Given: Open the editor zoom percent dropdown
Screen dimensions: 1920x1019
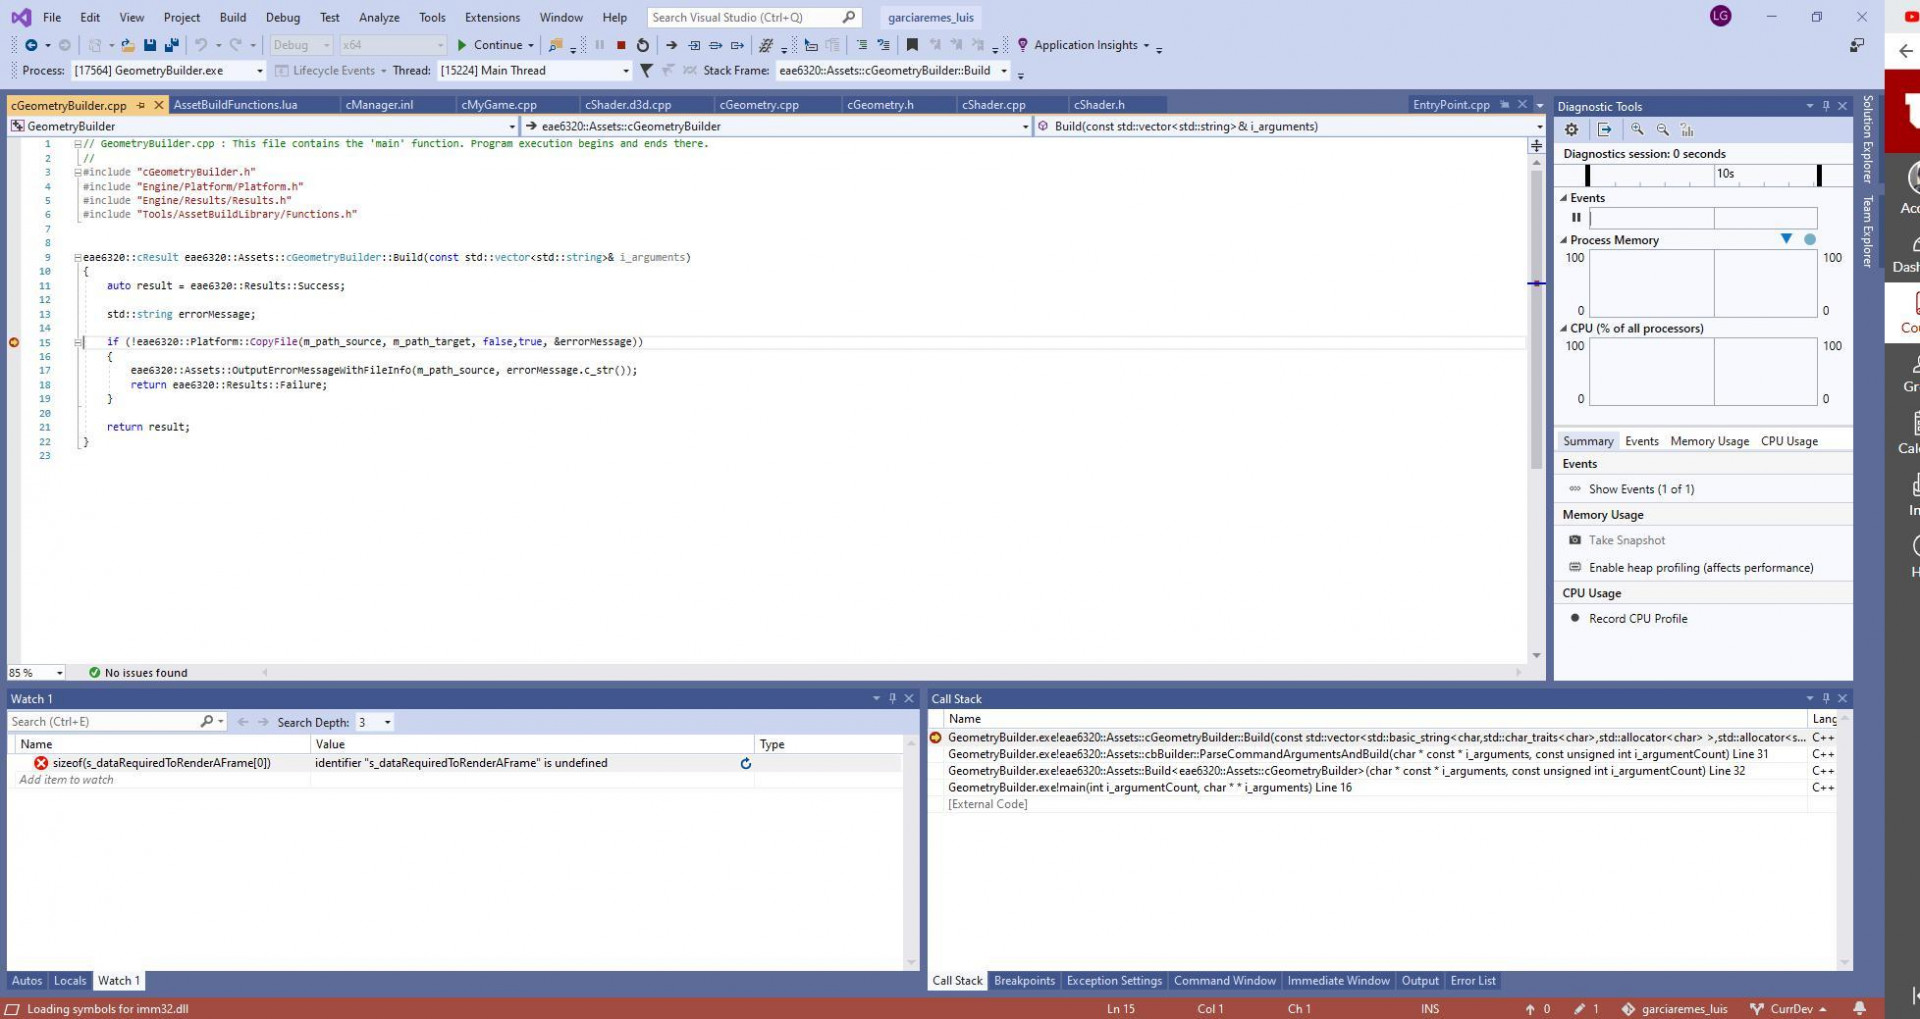Looking at the screenshot, I should [x=59, y=673].
